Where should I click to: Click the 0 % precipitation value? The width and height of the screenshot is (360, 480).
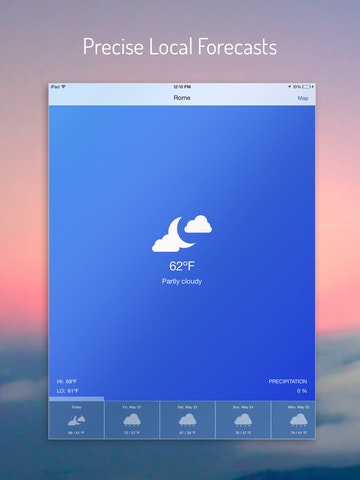point(302,391)
